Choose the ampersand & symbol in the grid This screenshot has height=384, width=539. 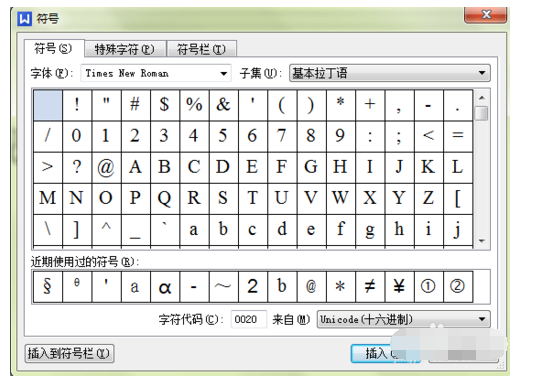click(223, 105)
